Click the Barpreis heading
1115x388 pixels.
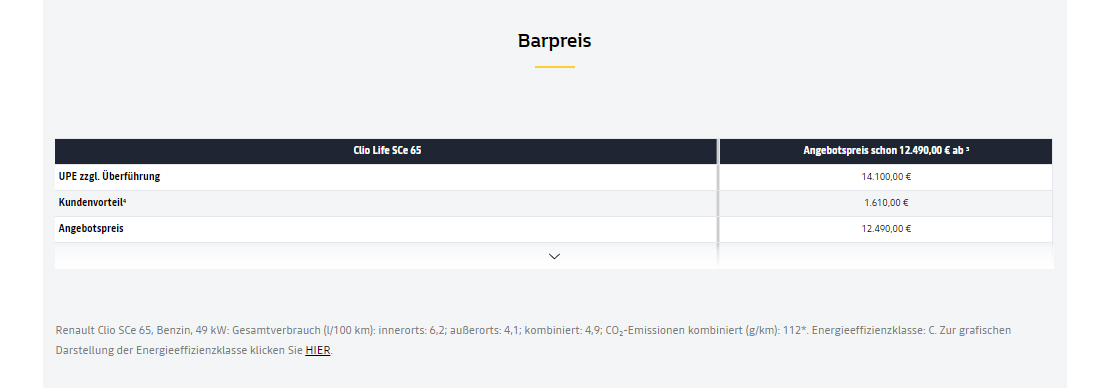point(555,41)
